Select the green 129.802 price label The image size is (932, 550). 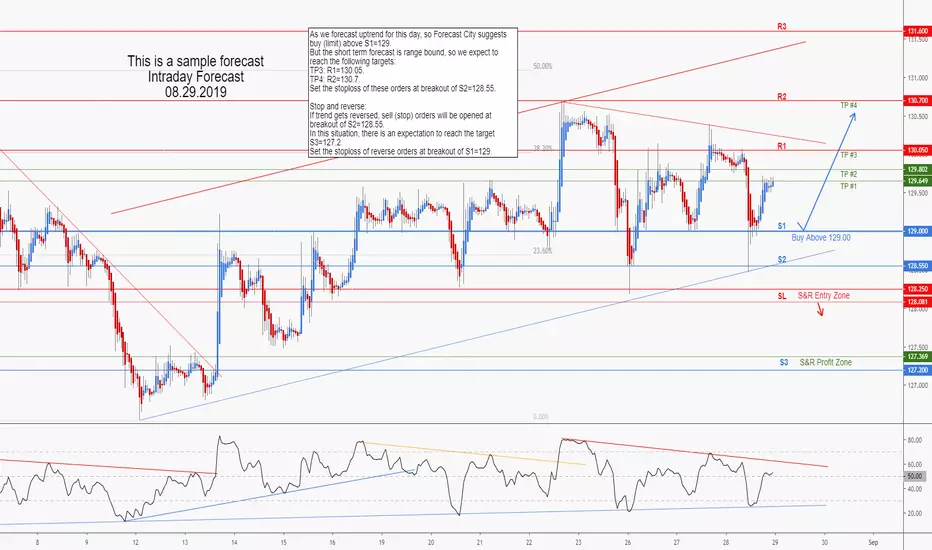click(918, 169)
